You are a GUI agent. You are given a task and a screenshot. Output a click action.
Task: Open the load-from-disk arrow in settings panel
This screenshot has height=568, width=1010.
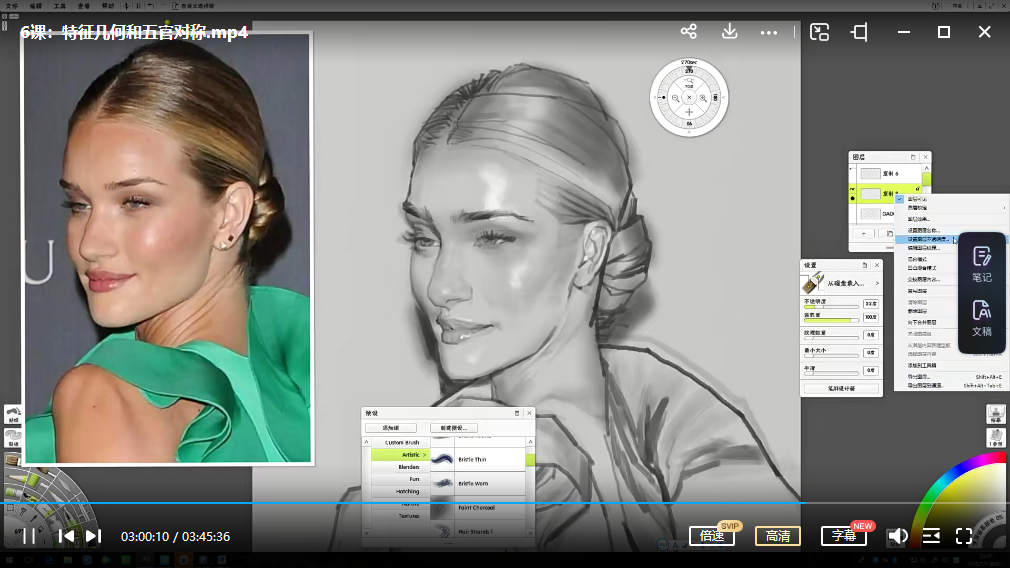click(x=877, y=283)
